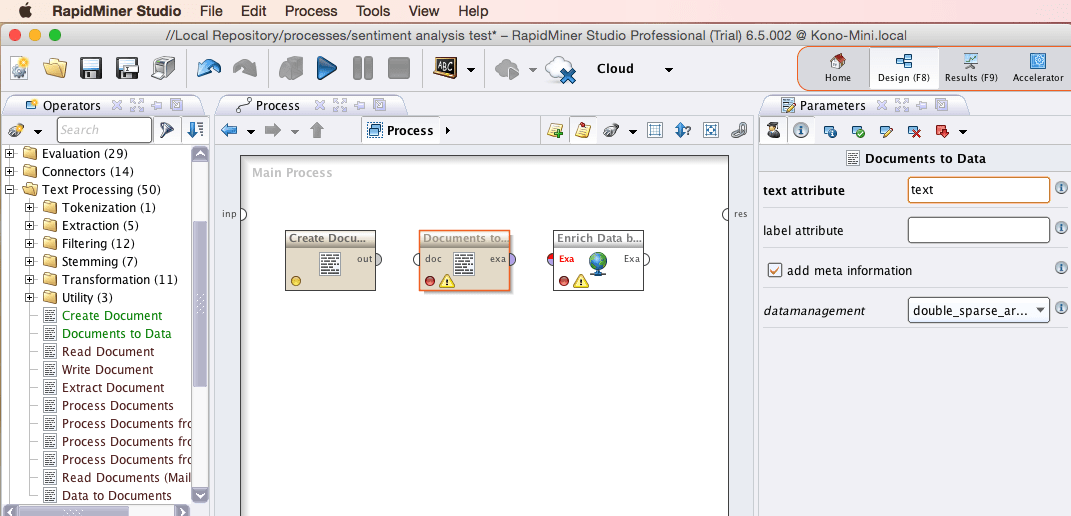Click the chain link icon in Process toolbar
This screenshot has height=516, width=1071.
[x=739, y=130]
